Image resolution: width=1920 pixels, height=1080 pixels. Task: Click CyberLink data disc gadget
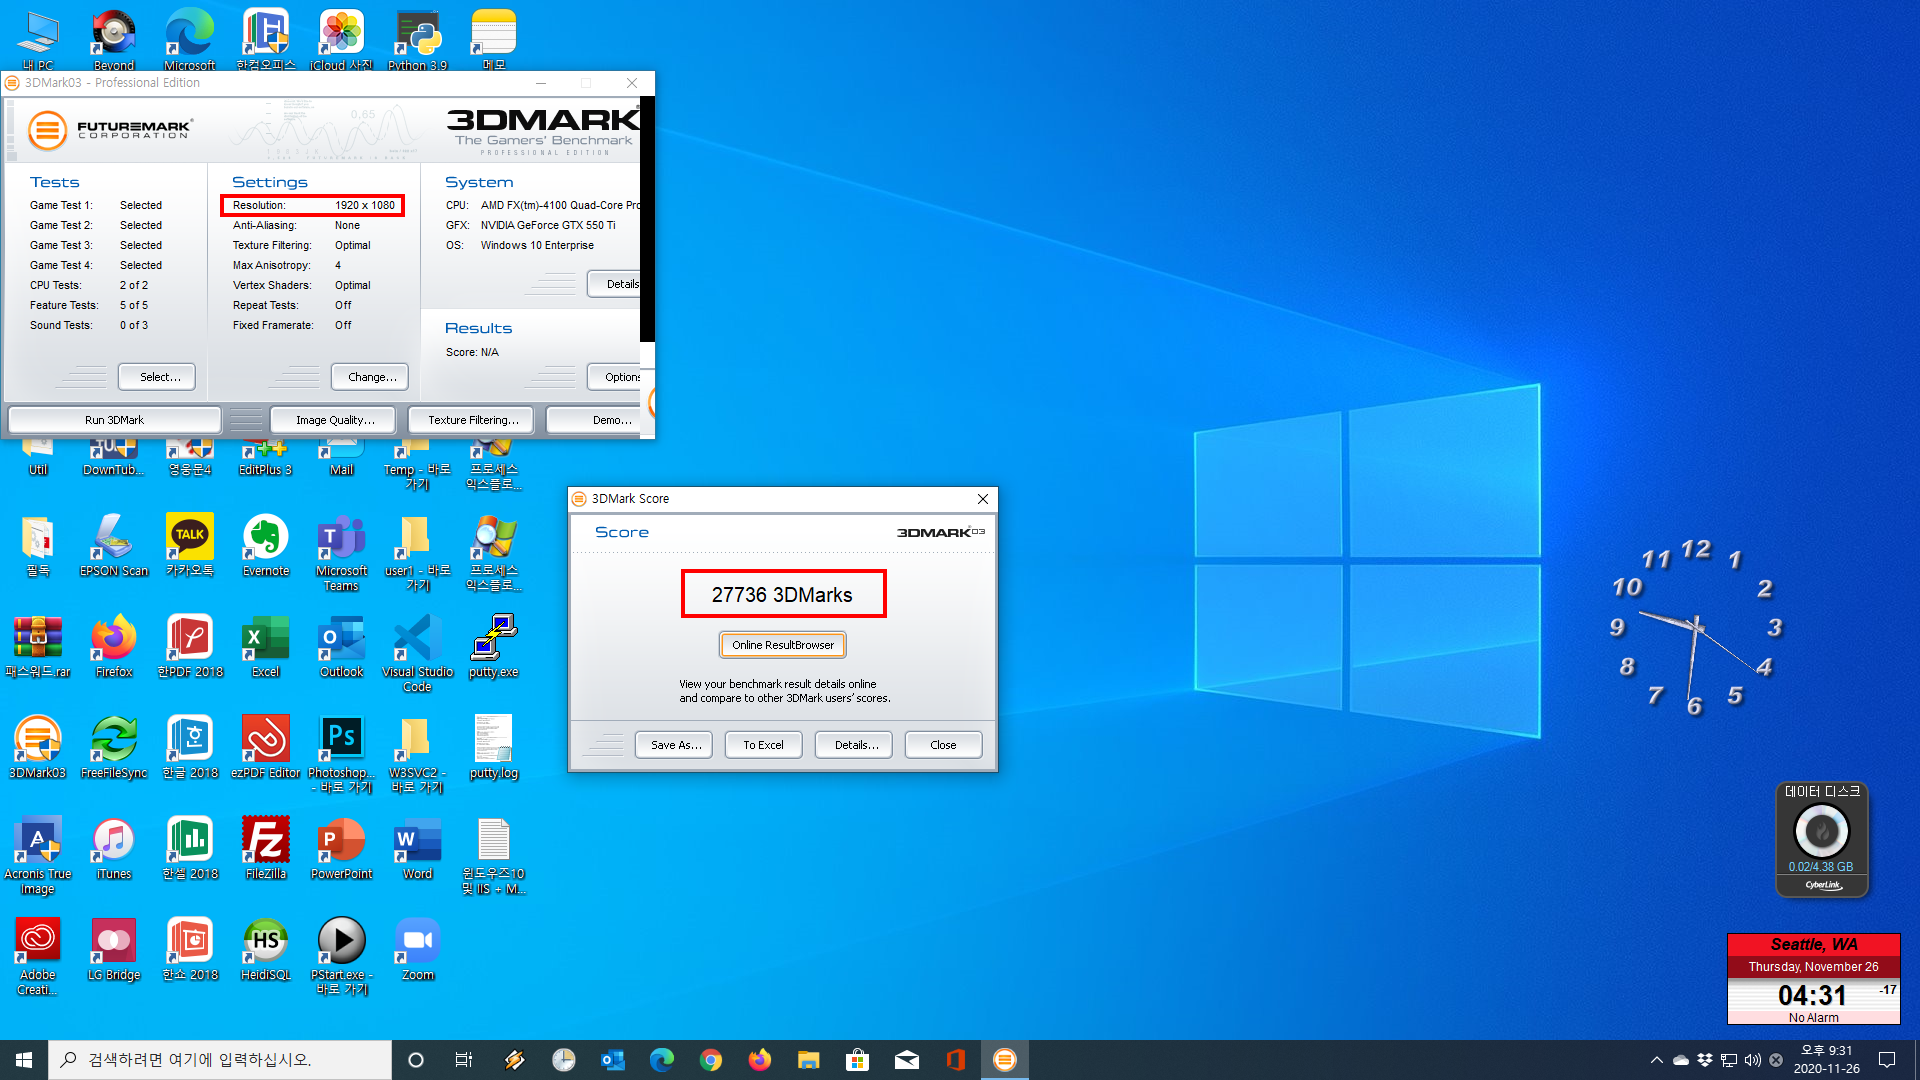[x=1822, y=840]
